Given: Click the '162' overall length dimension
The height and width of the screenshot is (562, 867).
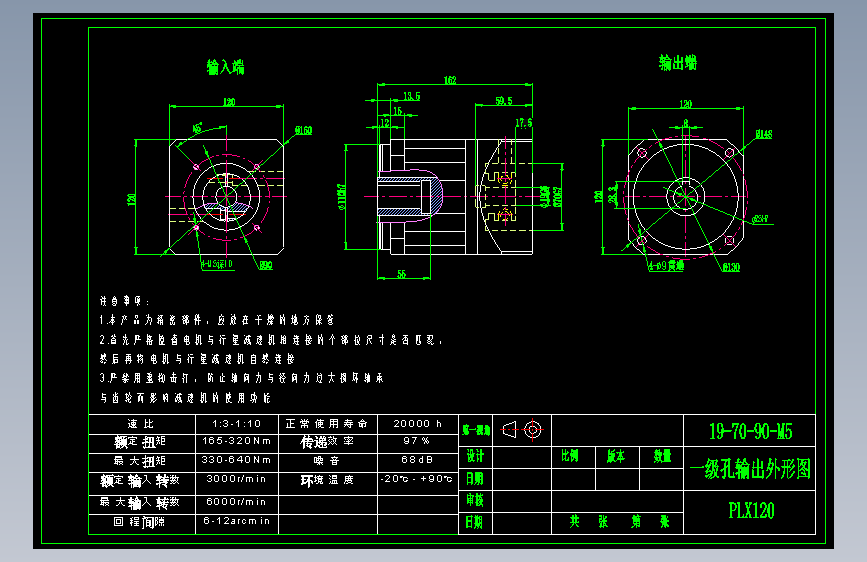Looking at the screenshot, I should click(x=450, y=80).
